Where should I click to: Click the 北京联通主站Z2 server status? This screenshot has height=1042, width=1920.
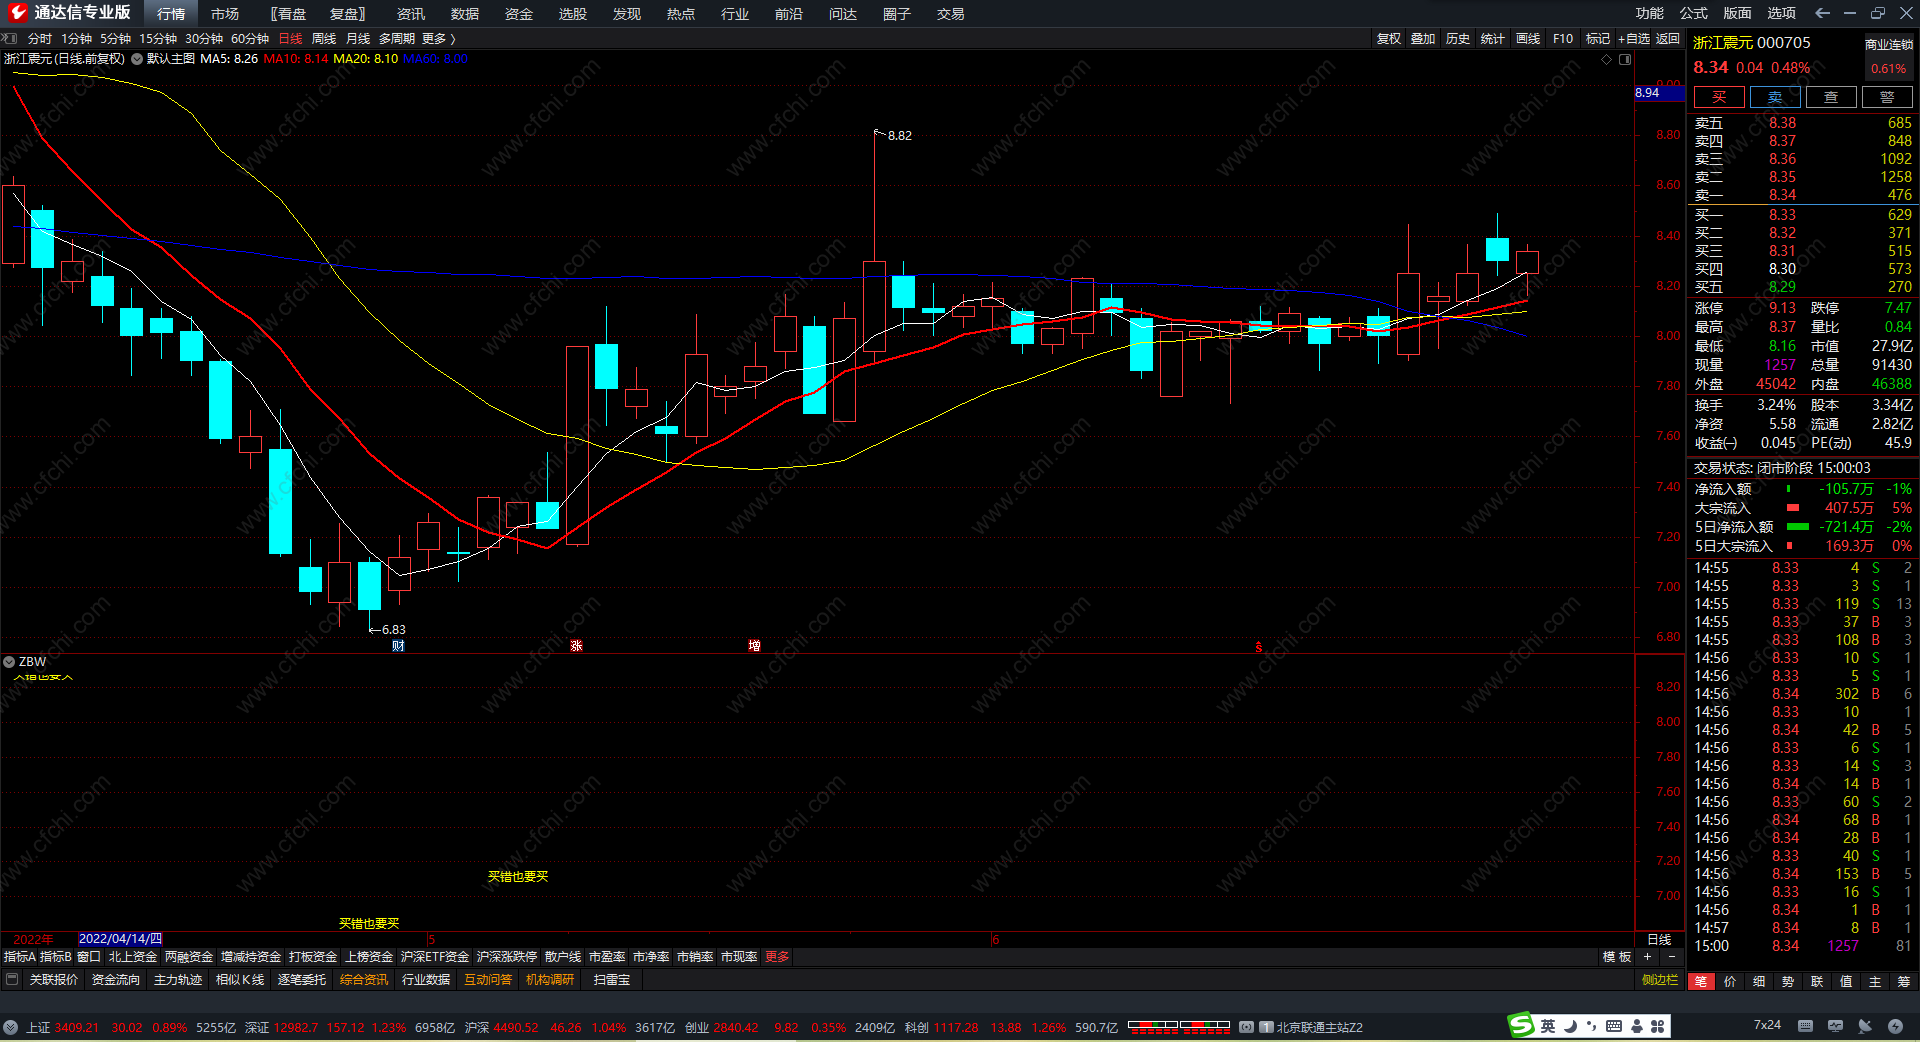click(x=1320, y=1027)
